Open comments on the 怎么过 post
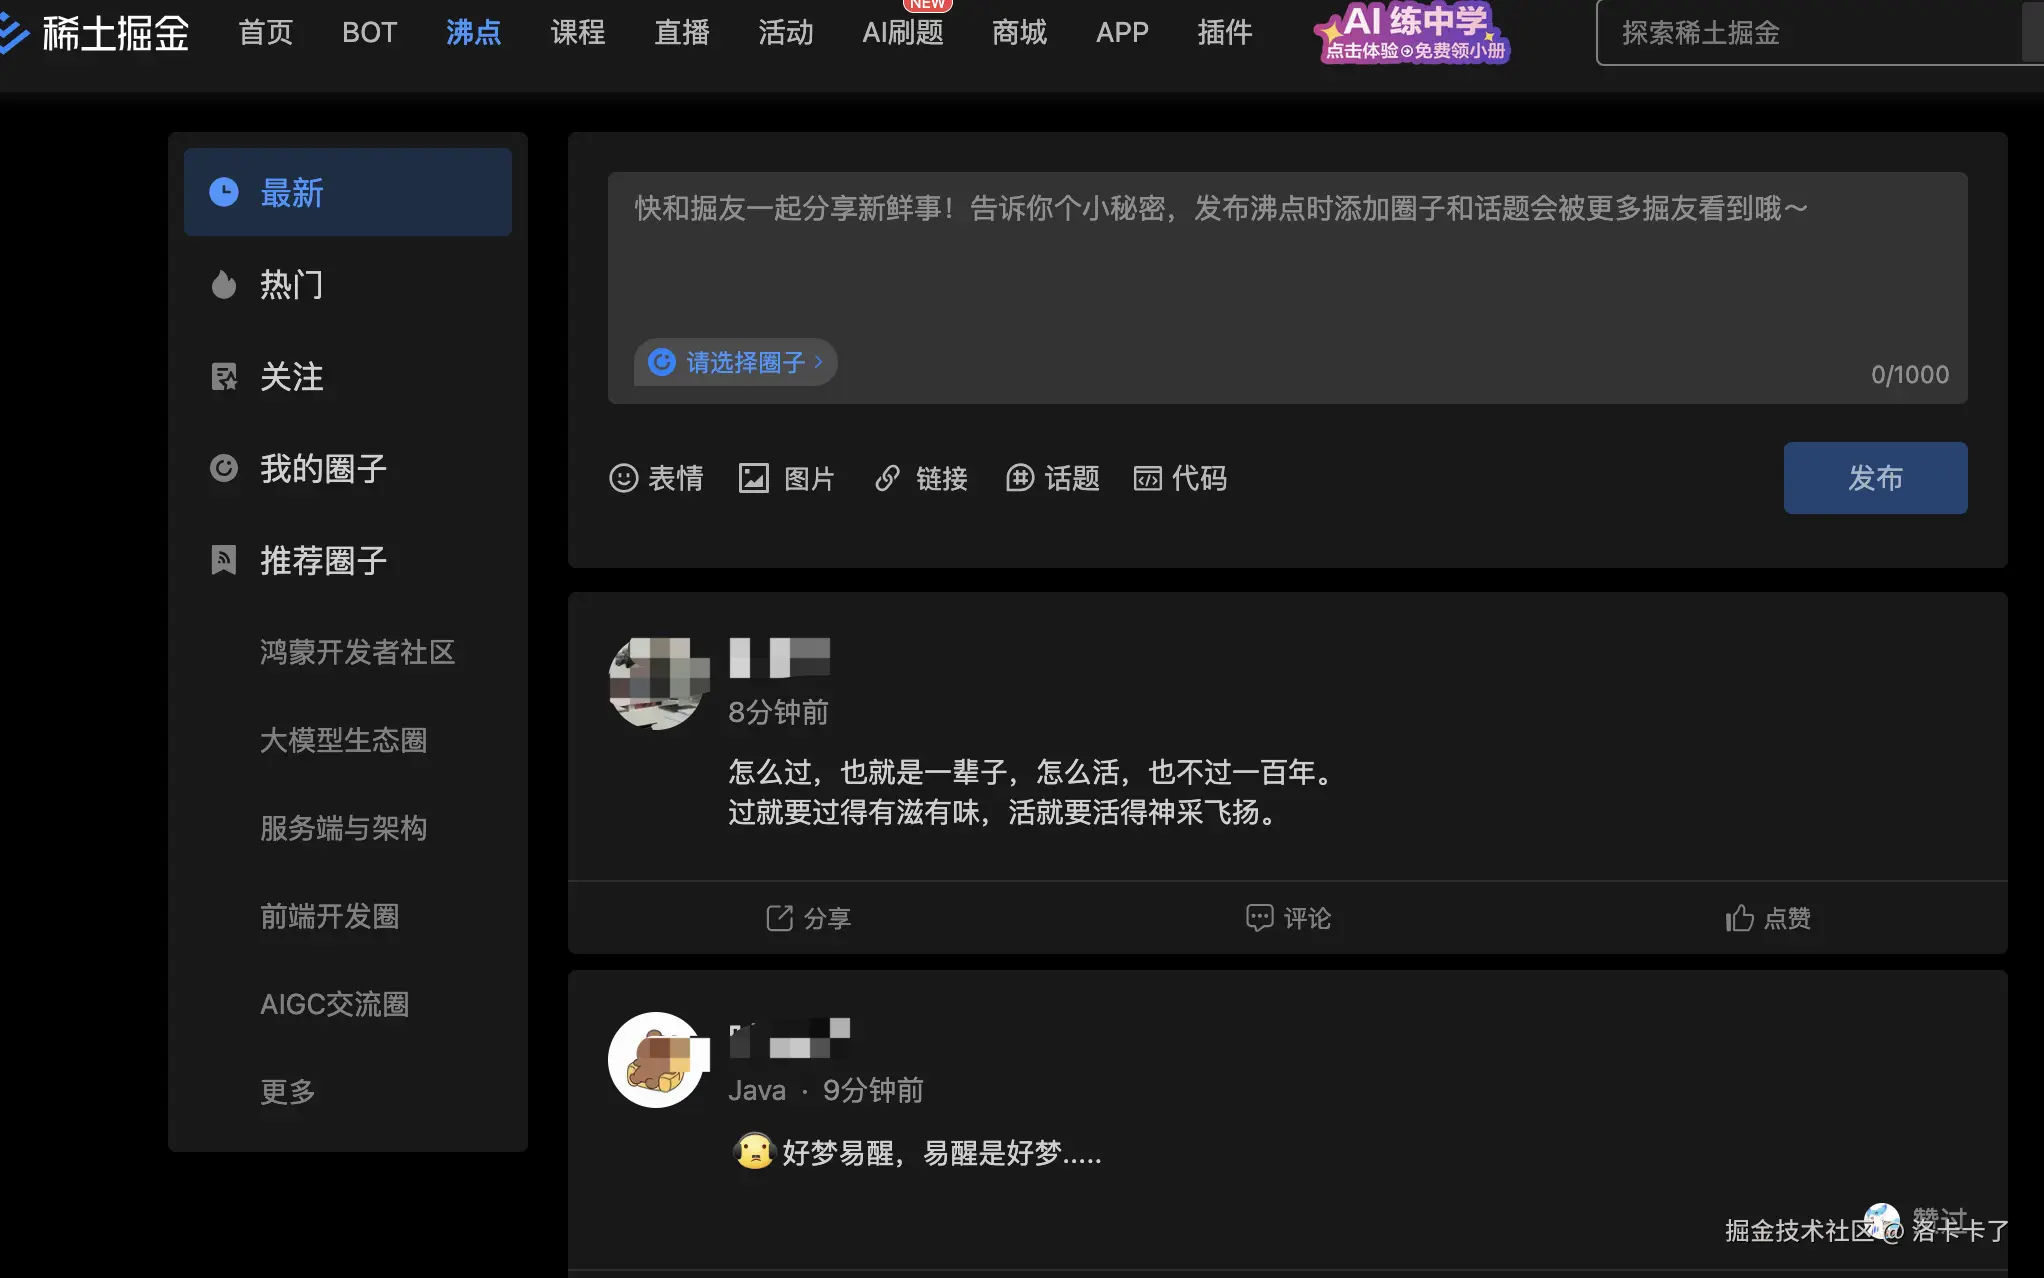Image resolution: width=2044 pixels, height=1278 pixels. 1288,918
